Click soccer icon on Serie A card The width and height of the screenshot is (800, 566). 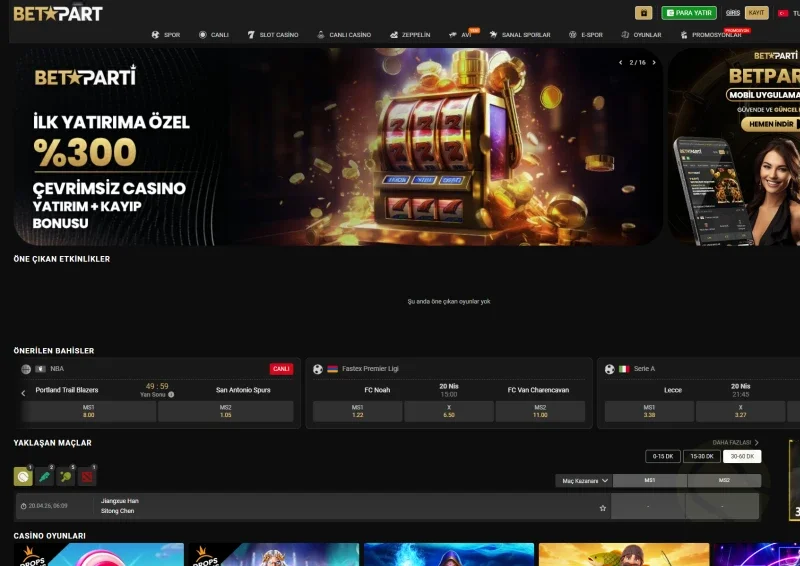tap(610, 369)
